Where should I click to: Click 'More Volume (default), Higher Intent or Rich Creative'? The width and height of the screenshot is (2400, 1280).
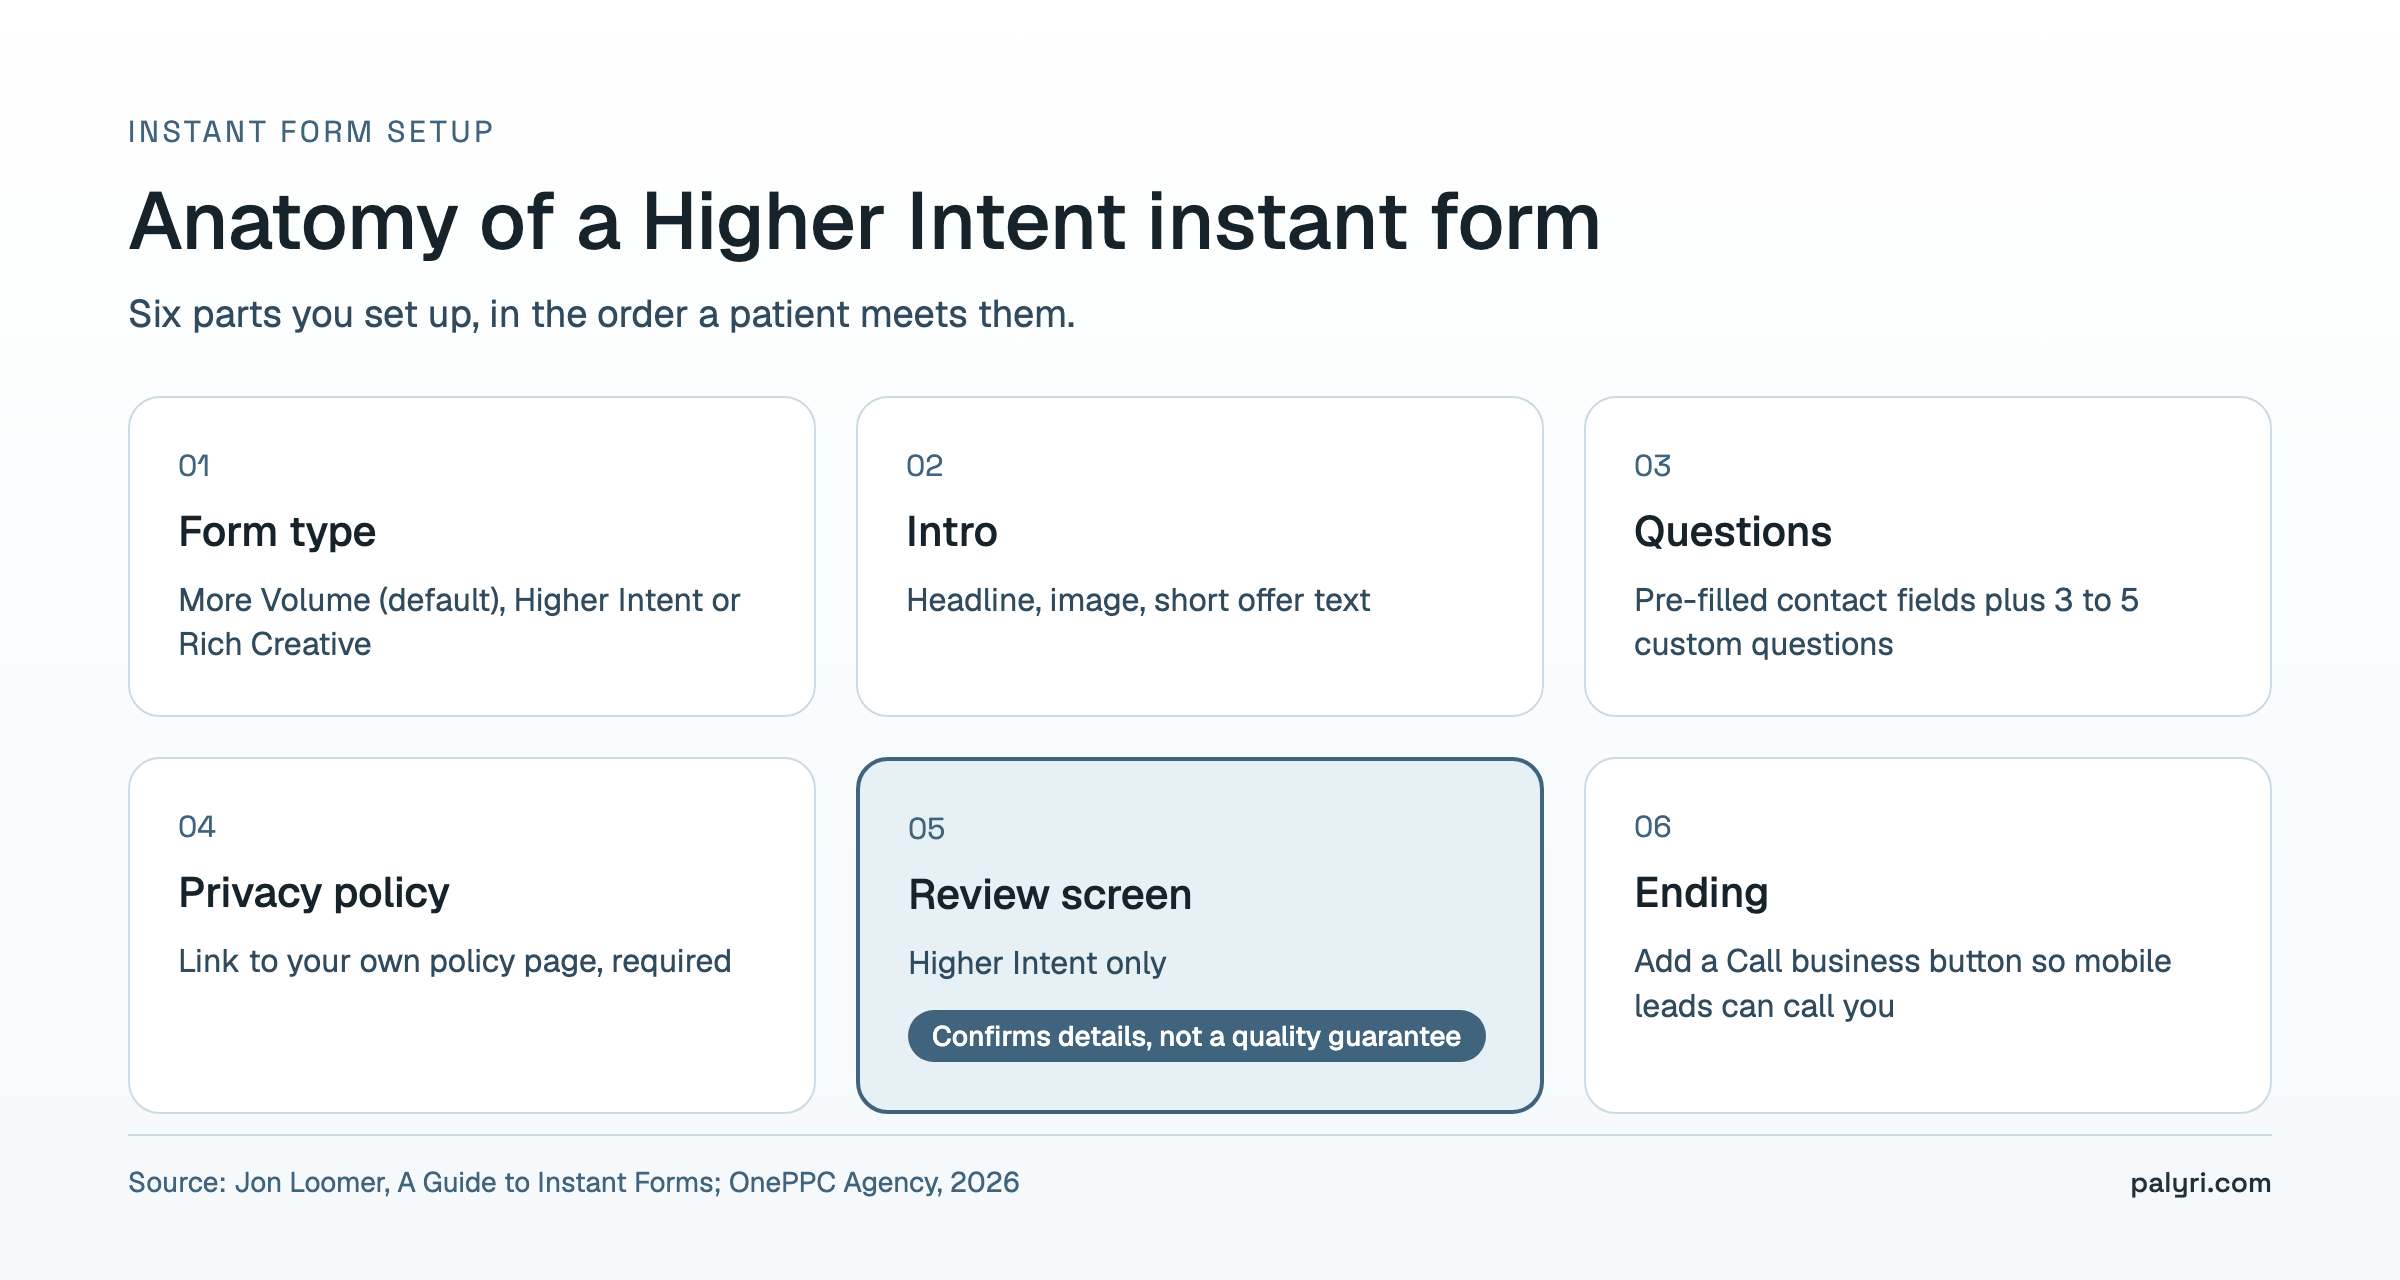coord(459,622)
